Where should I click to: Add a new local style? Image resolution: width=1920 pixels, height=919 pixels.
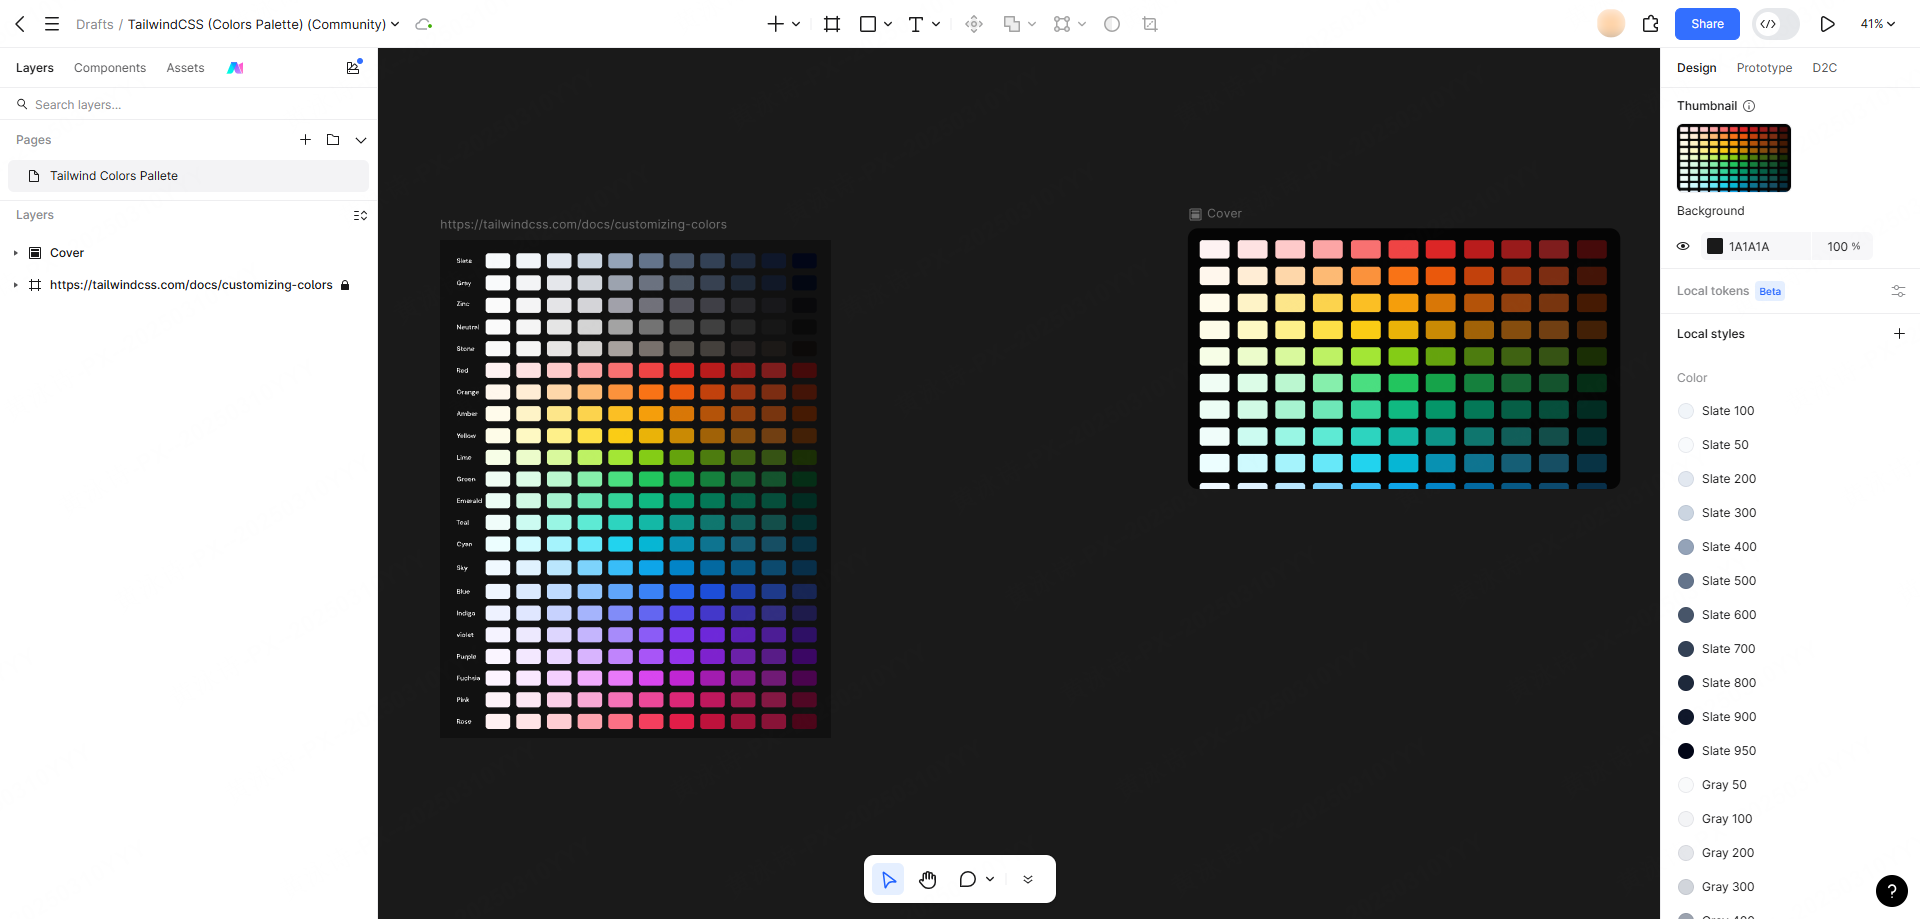pos(1899,334)
